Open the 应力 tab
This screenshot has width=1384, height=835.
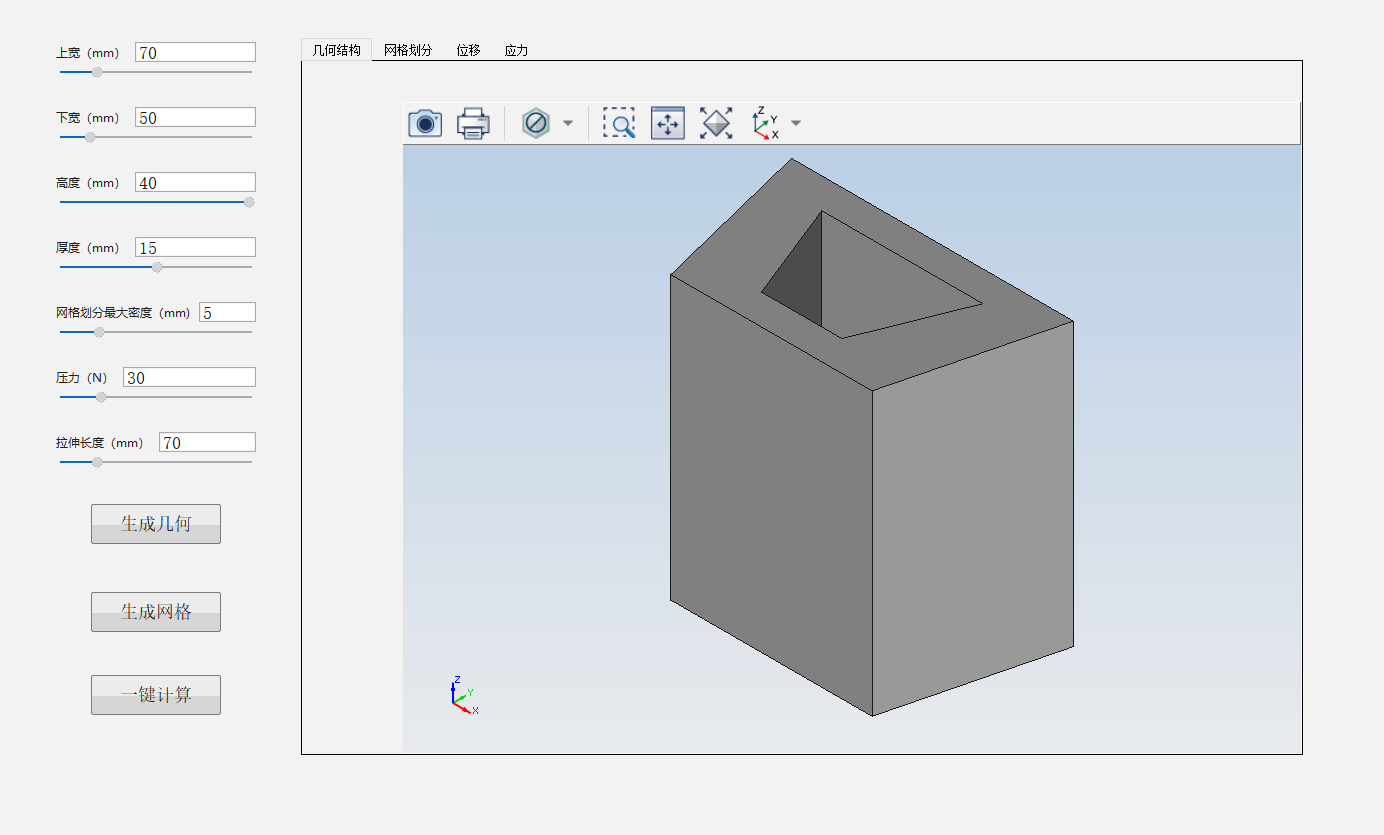(x=516, y=50)
